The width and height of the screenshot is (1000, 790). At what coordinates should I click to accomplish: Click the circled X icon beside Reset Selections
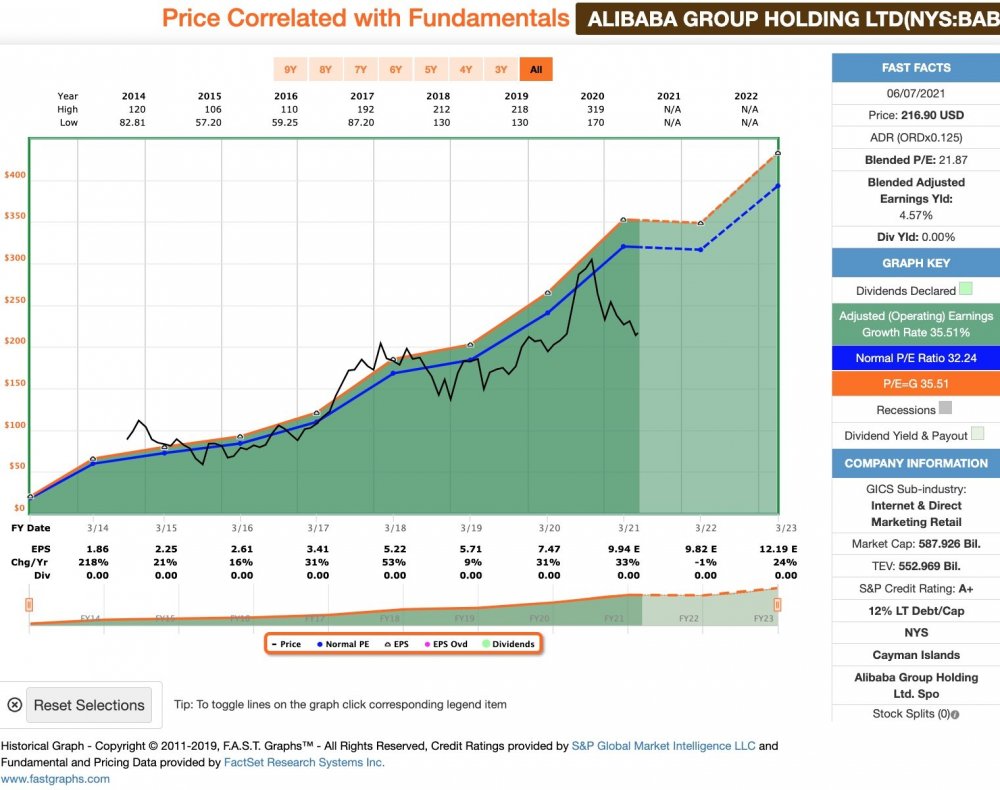tap(14, 705)
